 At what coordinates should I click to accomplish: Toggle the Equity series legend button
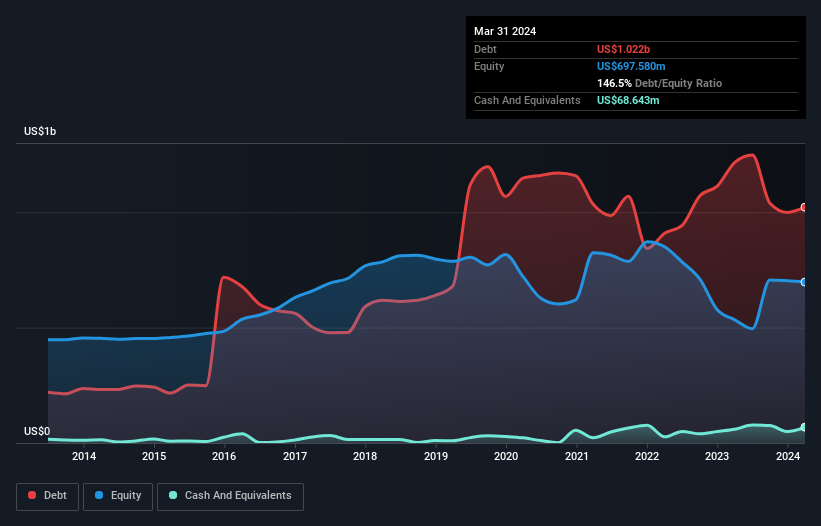(x=118, y=496)
